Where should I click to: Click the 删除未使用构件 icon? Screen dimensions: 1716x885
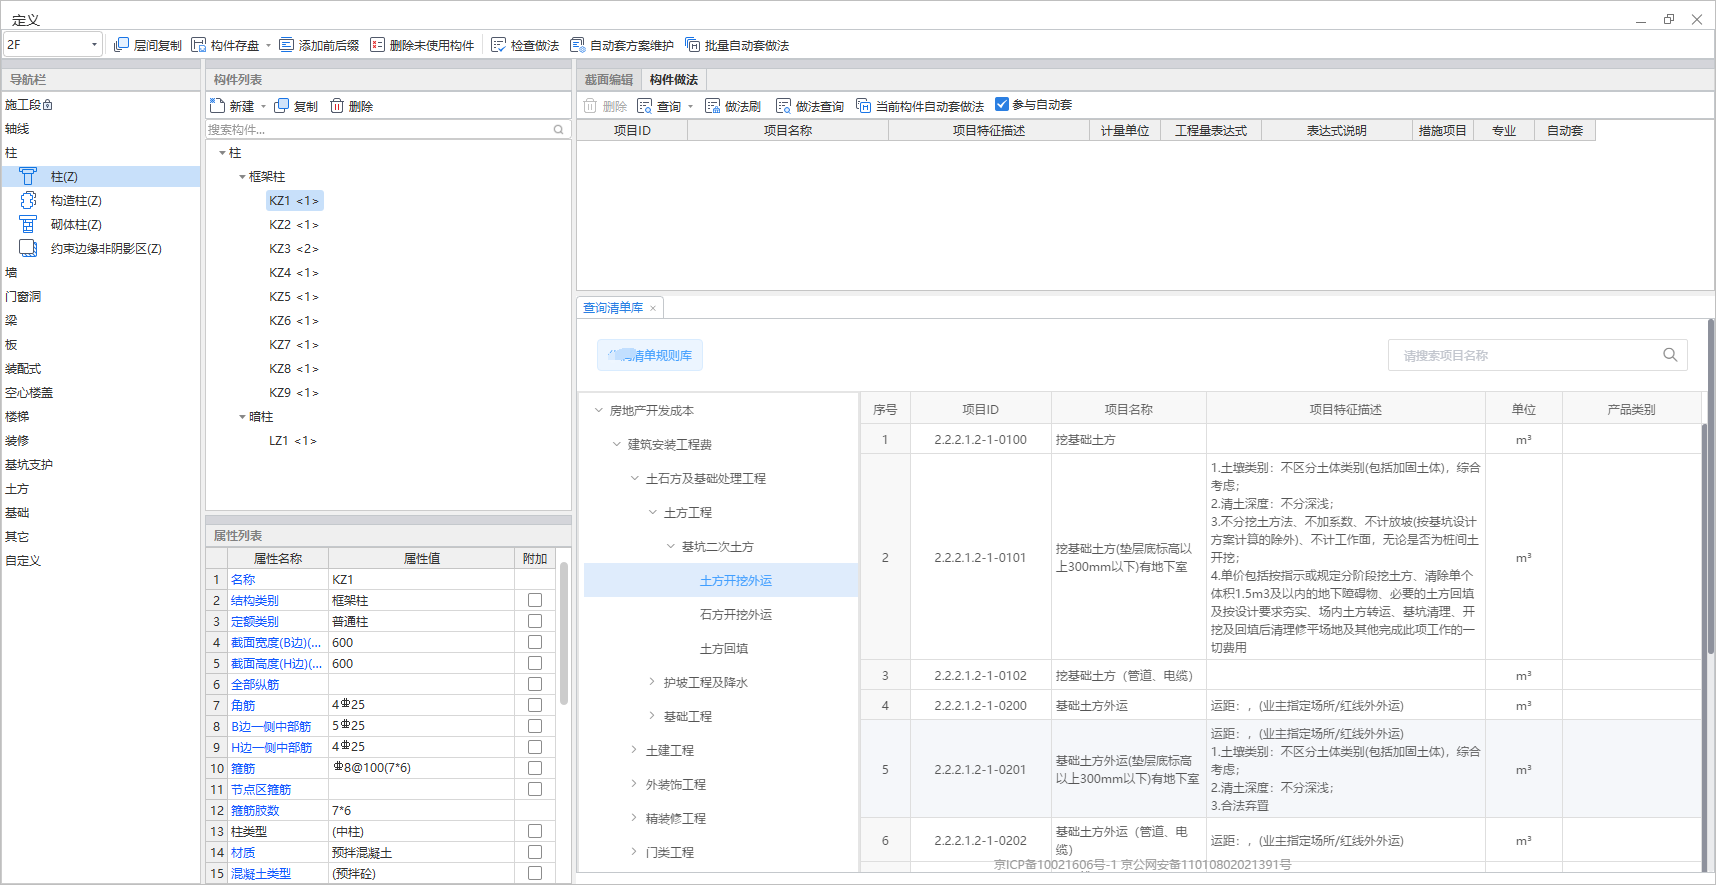point(377,45)
